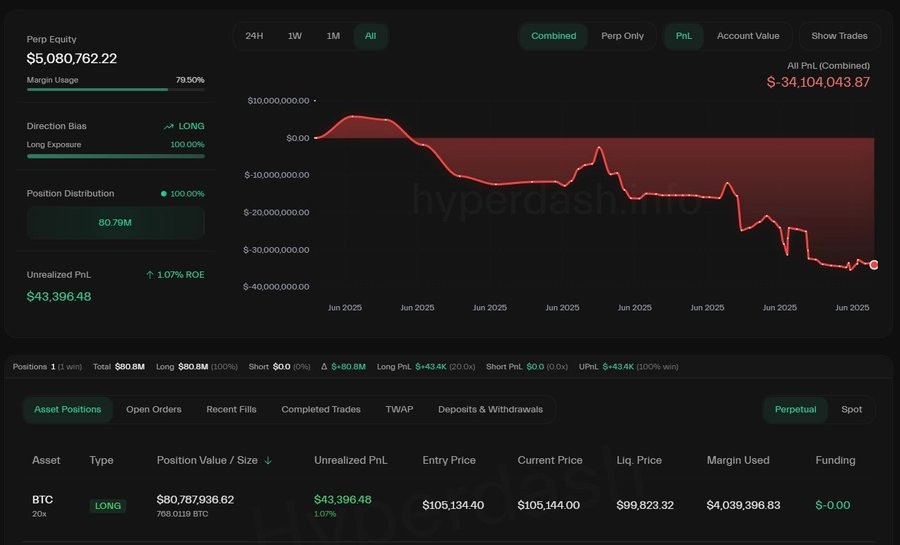
Task: Click the Perp Equity value $5,080,762.22
Action: 72,59
